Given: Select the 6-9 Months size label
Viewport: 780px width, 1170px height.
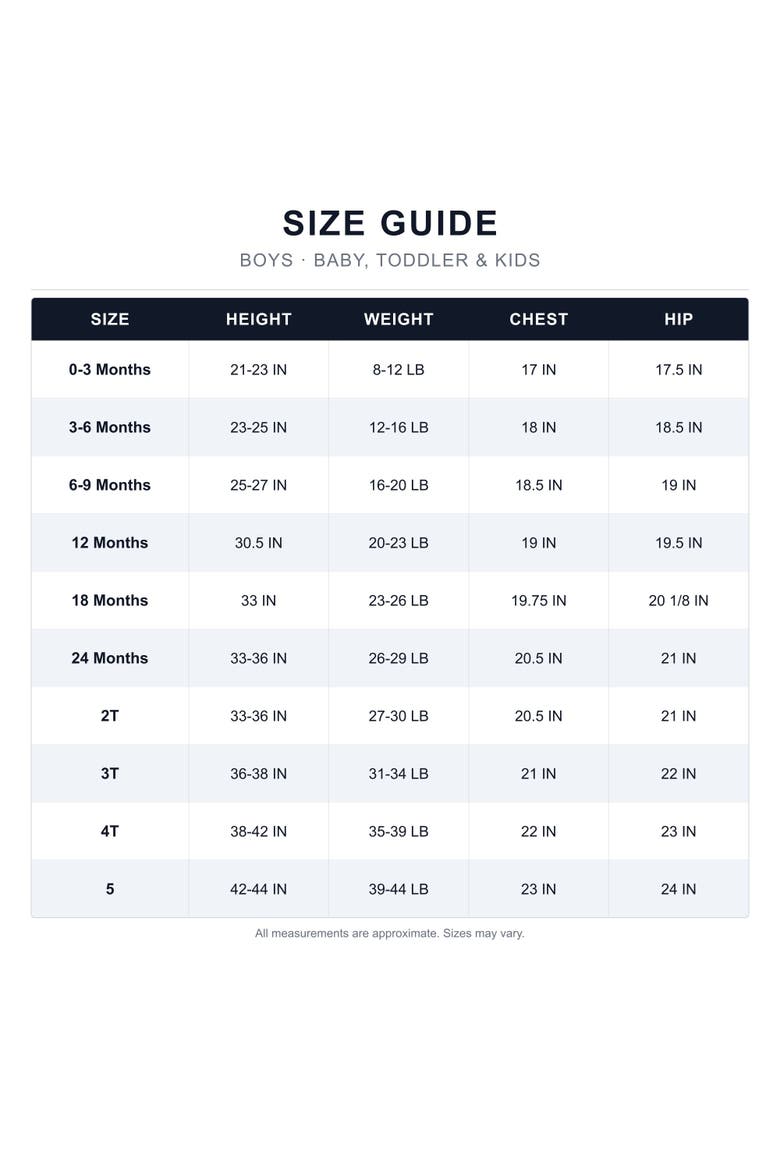Looking at the screenshot, I should [110, 485].
